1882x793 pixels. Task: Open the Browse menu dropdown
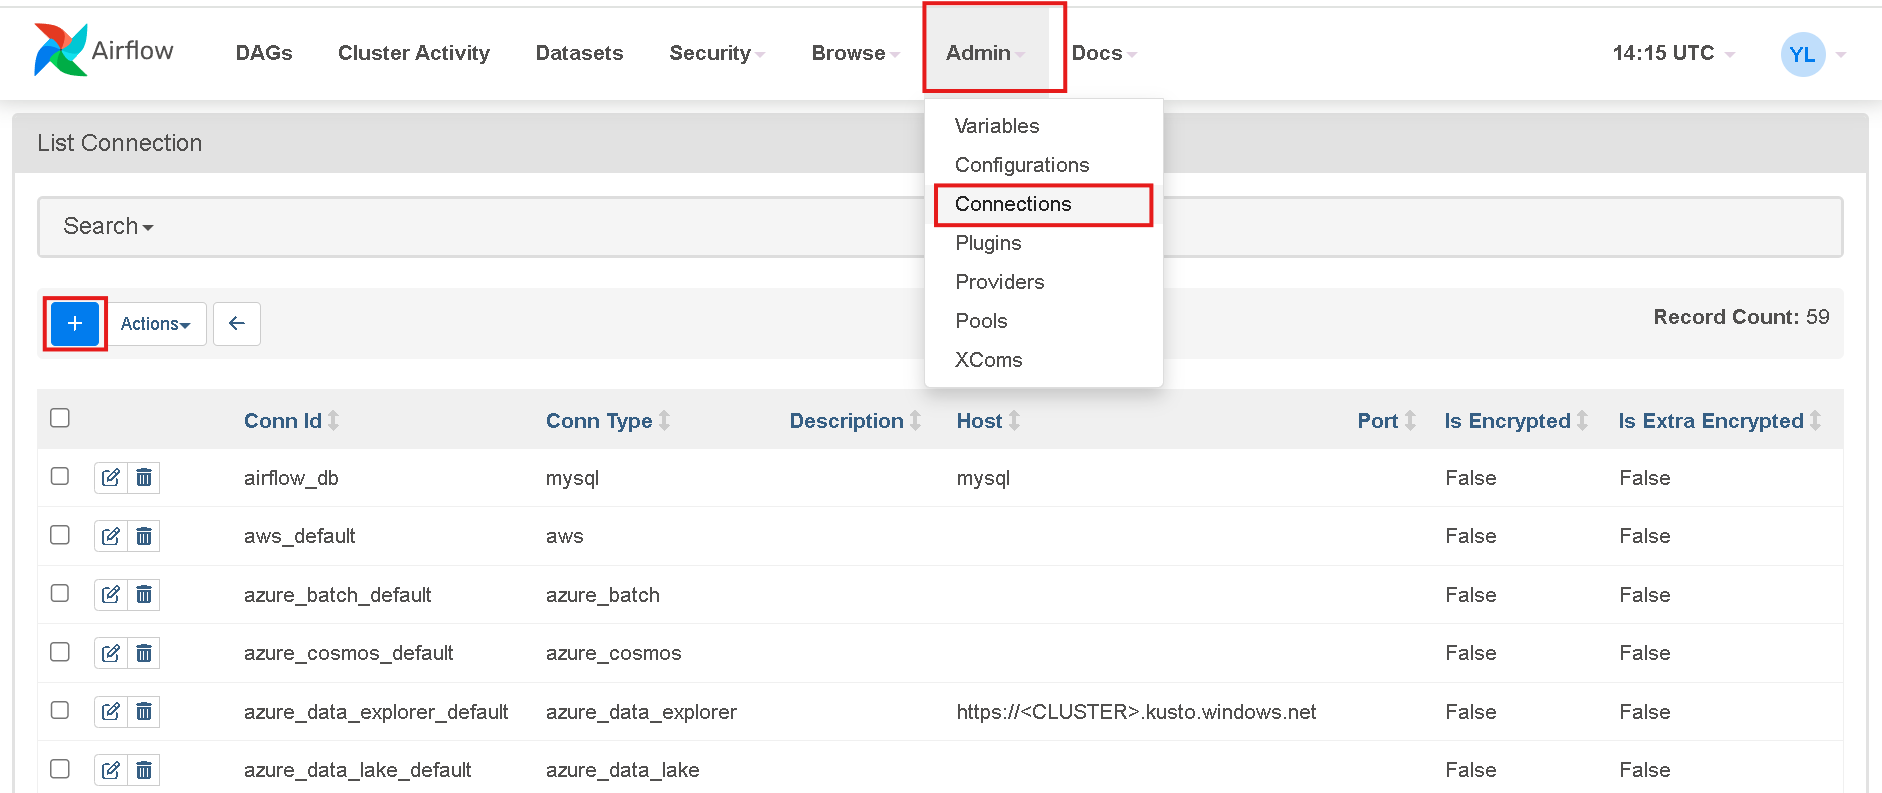click(x=856, y=53)
